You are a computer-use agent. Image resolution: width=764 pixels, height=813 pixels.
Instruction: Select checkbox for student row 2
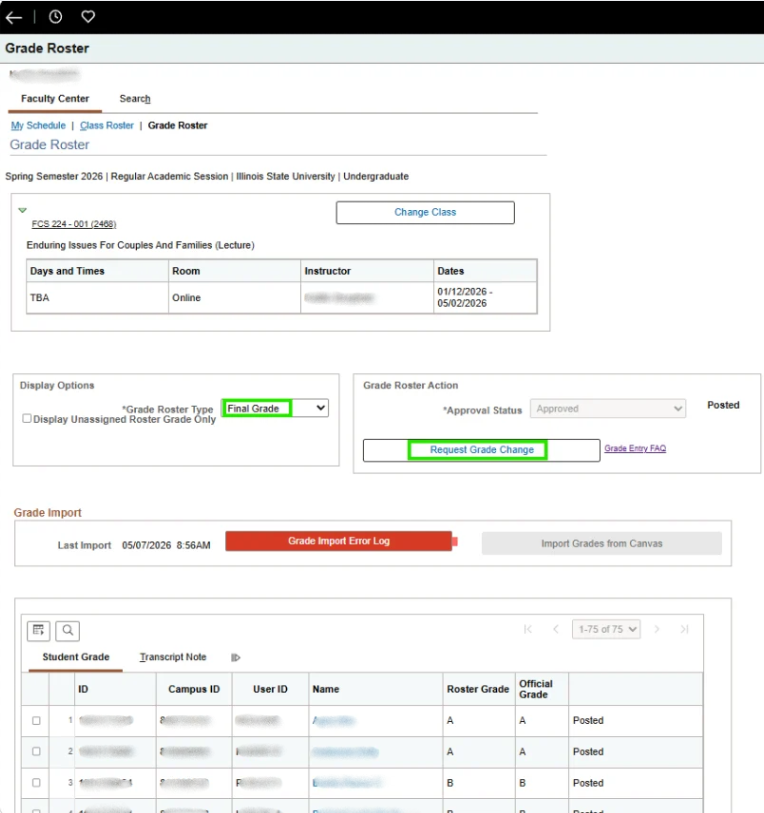(36, 751)
